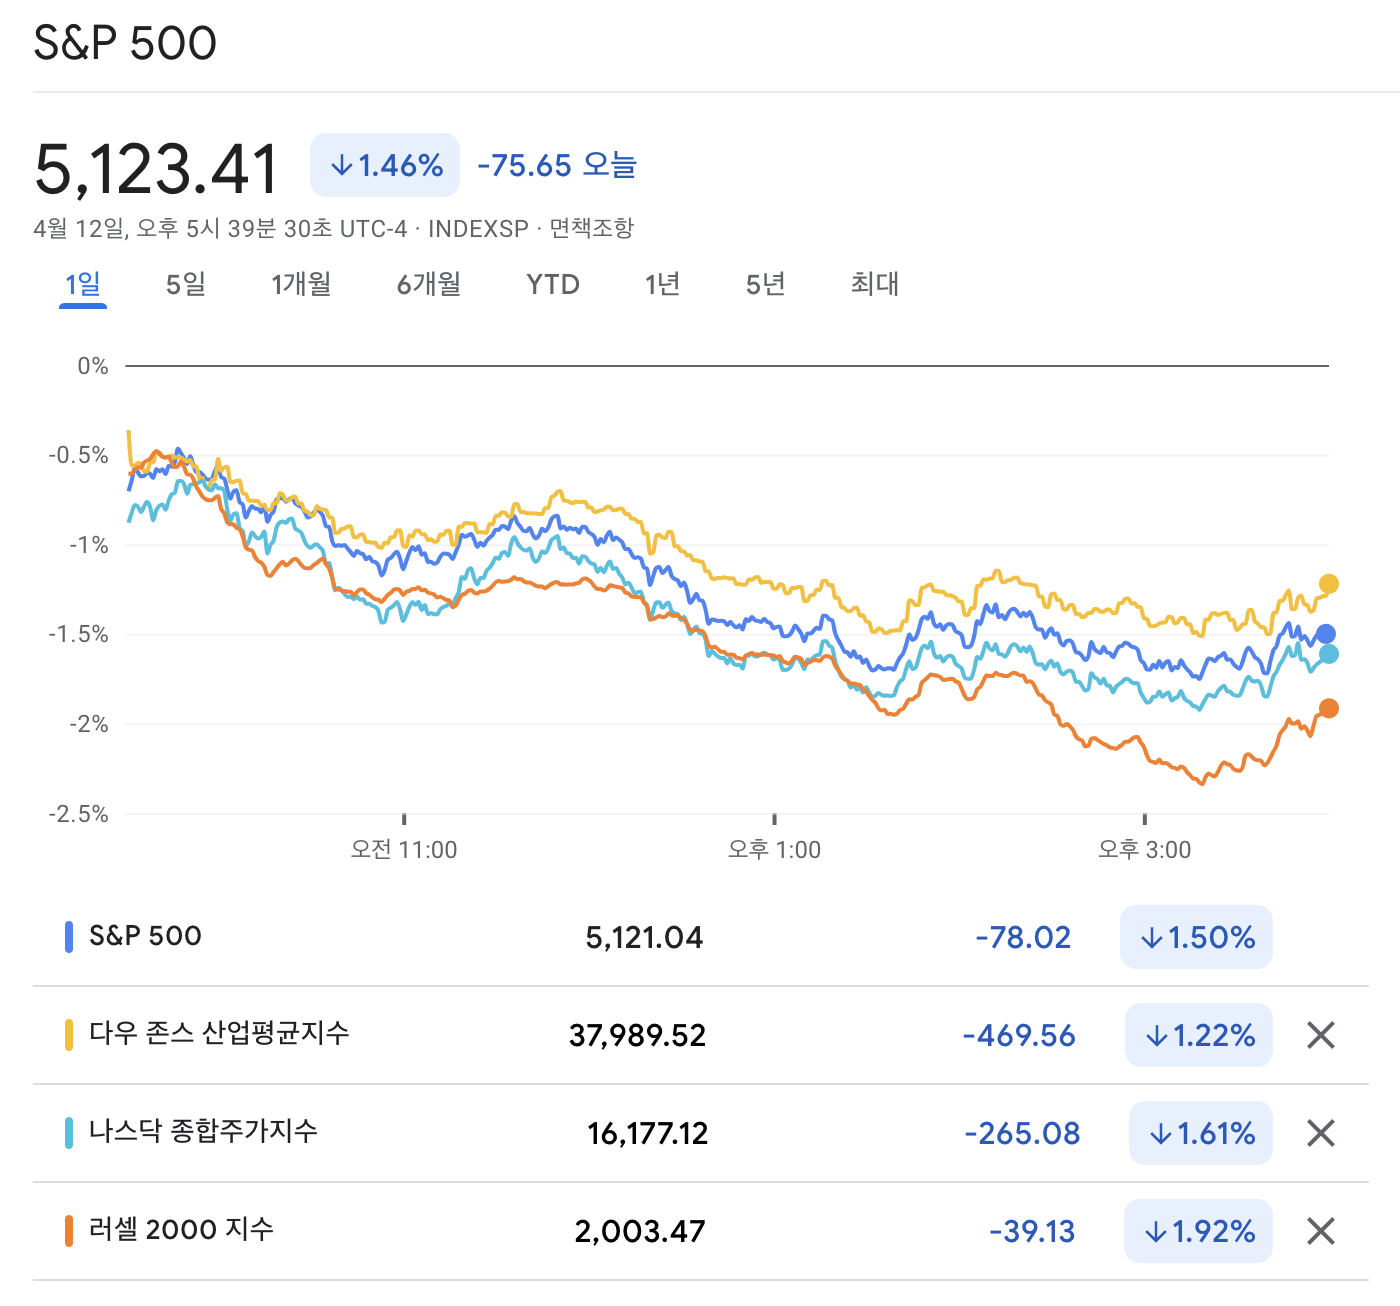Switch to the YTD time range tab
1400x1306 pixels.
point(553,284)
